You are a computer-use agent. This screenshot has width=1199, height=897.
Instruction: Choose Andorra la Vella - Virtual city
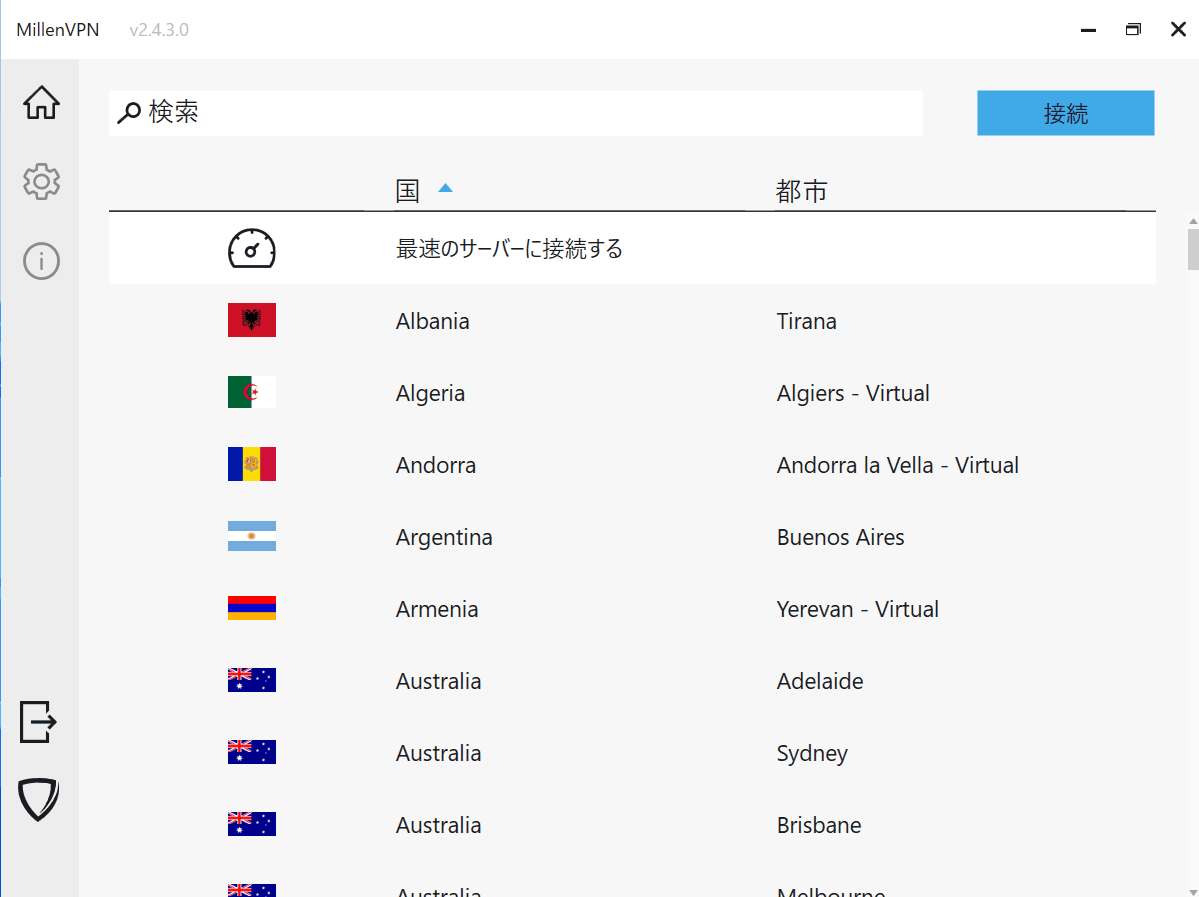(x=897, y=465)
